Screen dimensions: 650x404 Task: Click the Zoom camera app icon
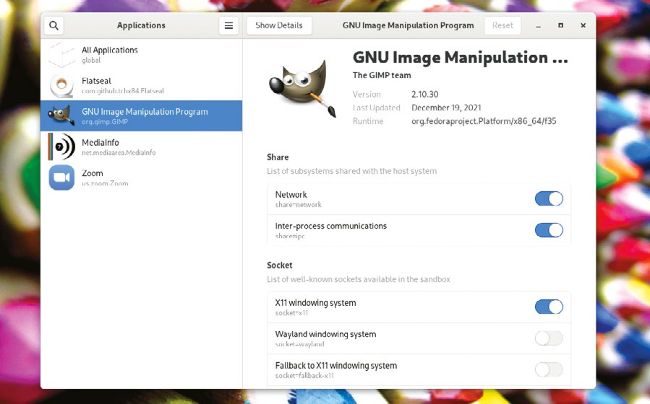61,177
